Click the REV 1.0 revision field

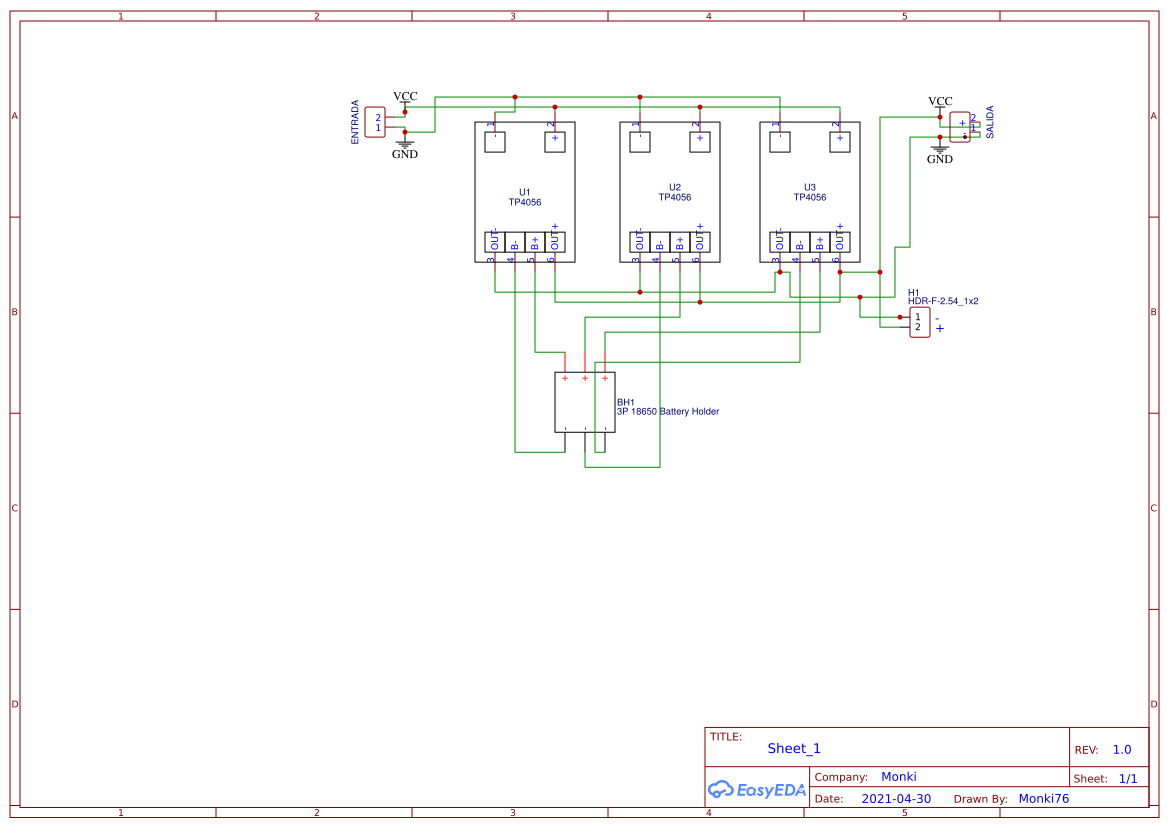click(1119, 748)
